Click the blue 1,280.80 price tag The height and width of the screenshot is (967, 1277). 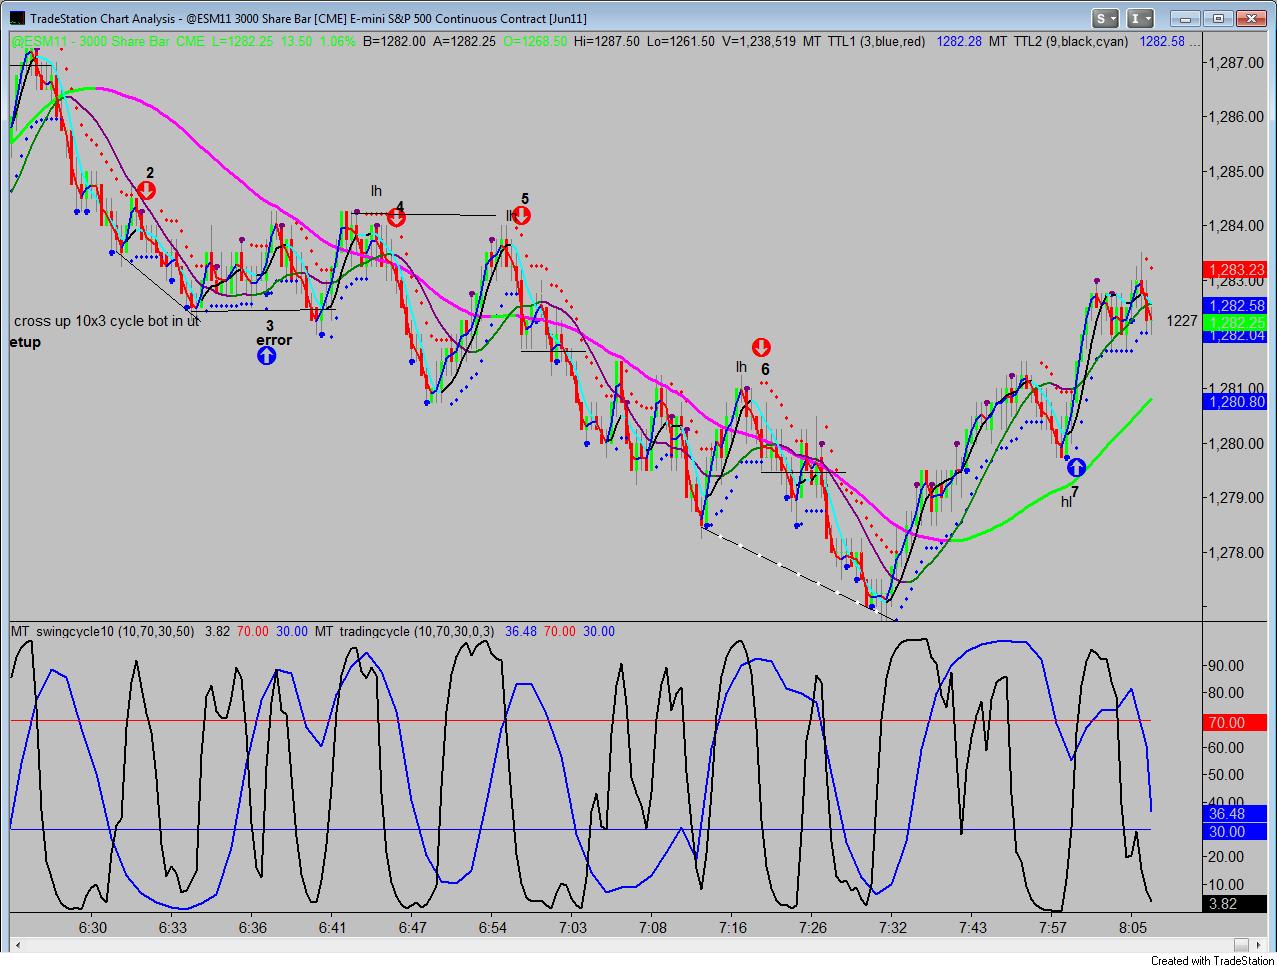tap(1237, 401)
